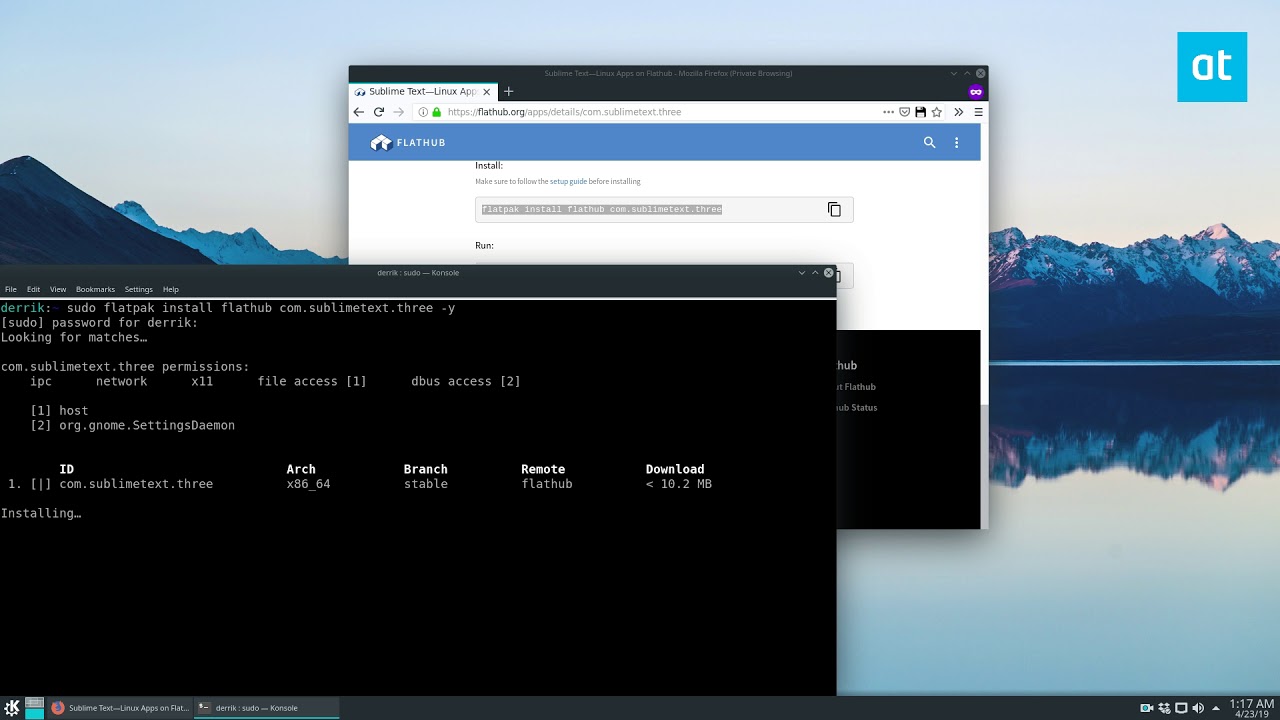Image resolution: width=1280 pixels, height=720 pixels.
Task: Click 'Installing…' line in Konsole
Action: point(41,513)
